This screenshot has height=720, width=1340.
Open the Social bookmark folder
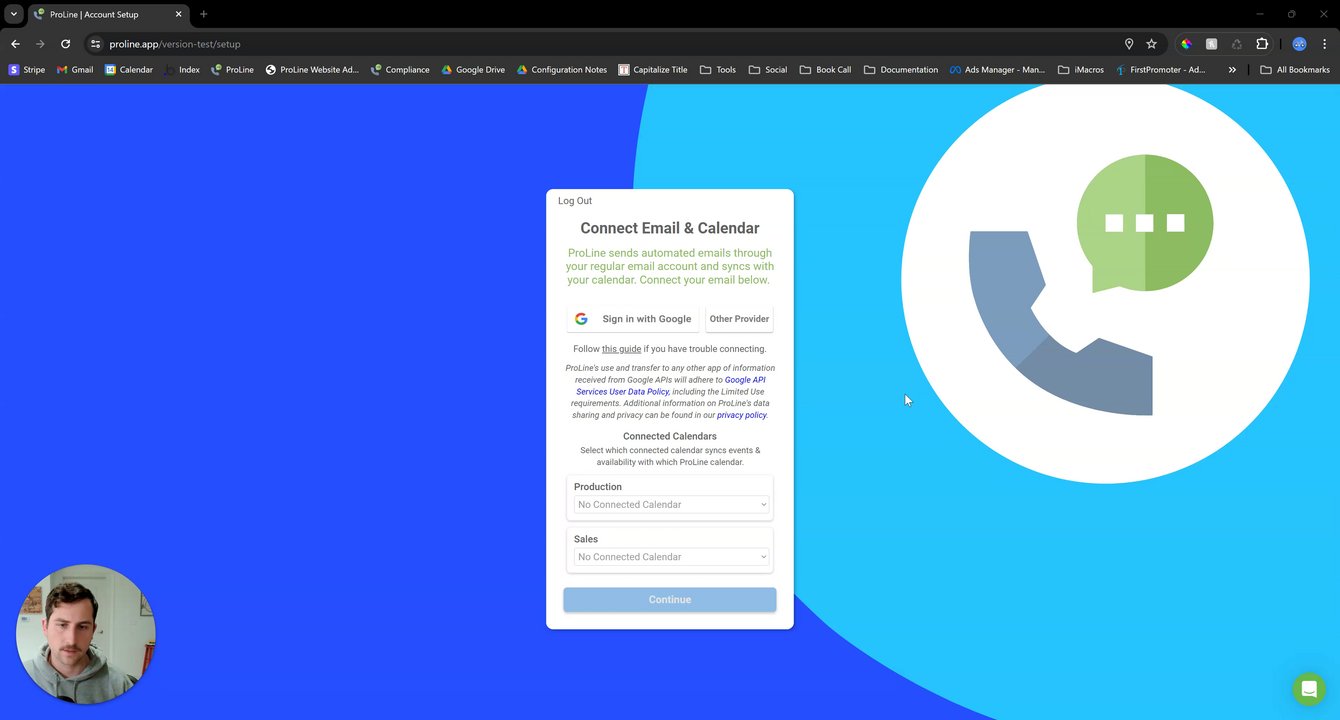pos(768,70)
